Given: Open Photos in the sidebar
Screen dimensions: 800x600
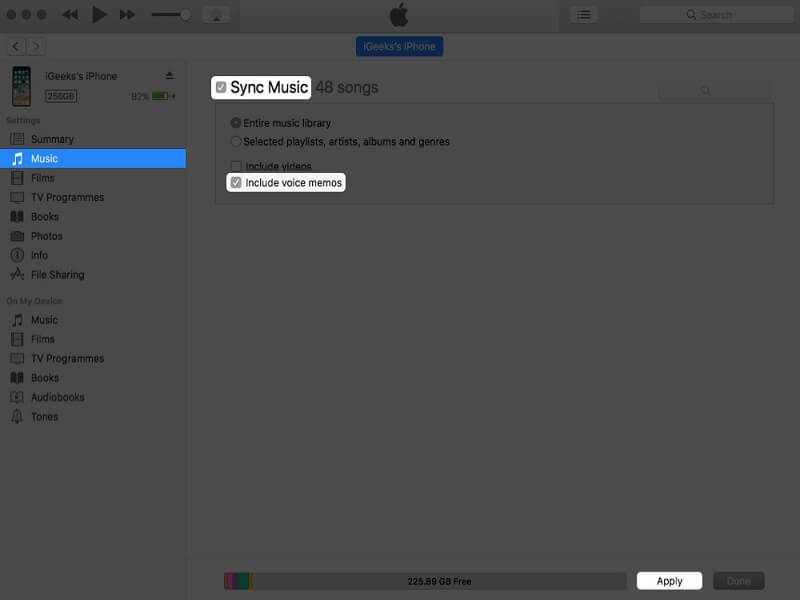Looking at the screenshot, I should click(x=93, y=236).
